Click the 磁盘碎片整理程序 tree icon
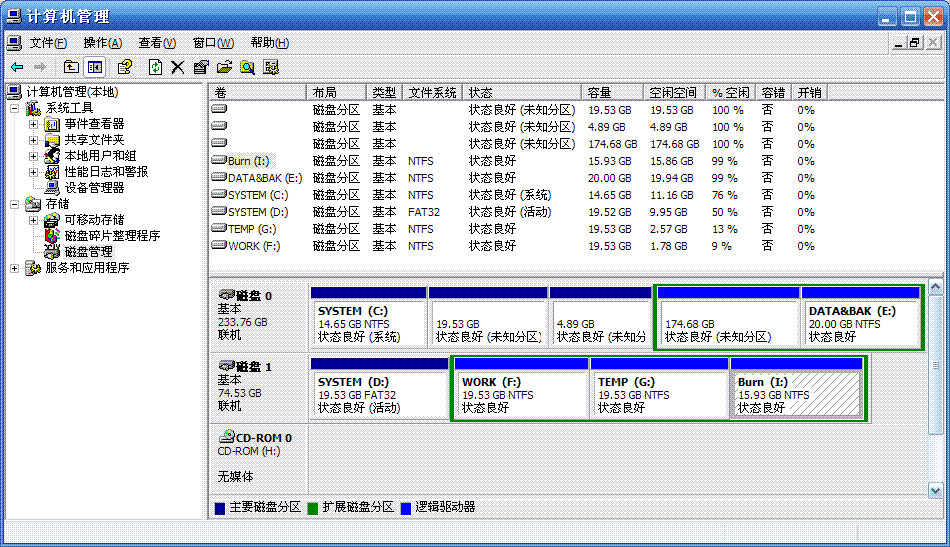Screen dimensions: 950x547 pyautogui.click(x=53, y=236)
